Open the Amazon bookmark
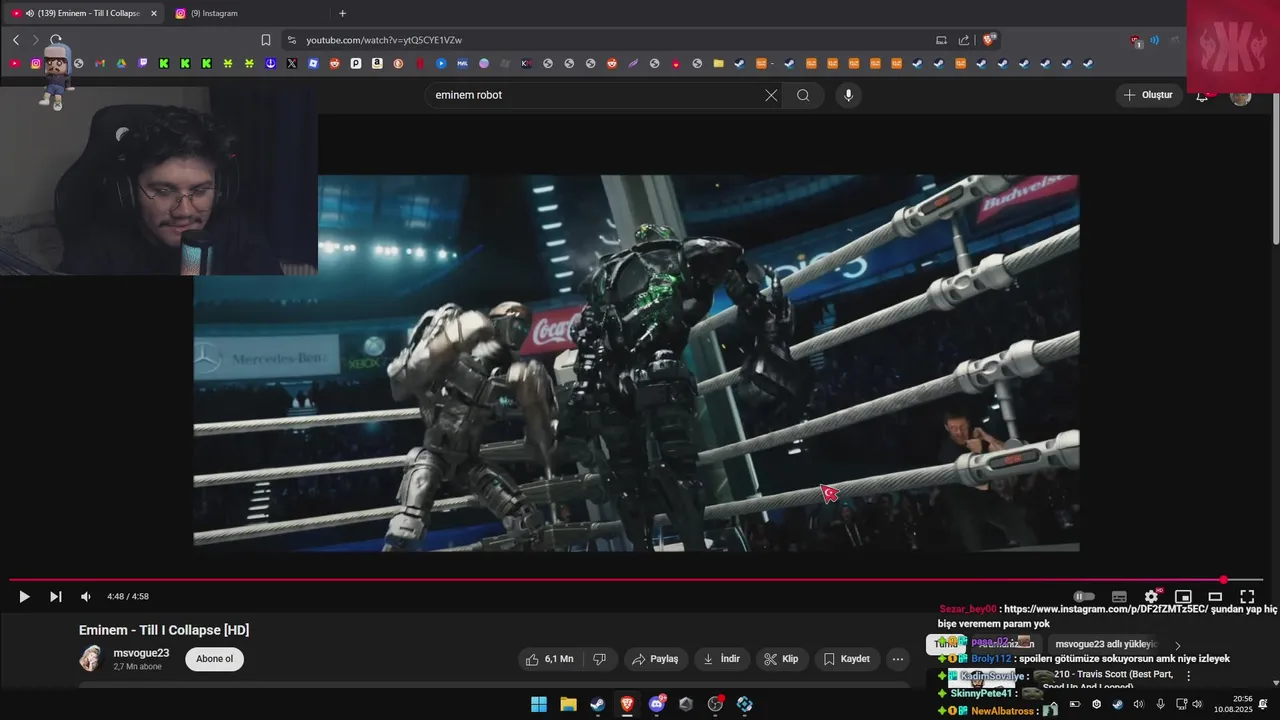 pos(377,63)
